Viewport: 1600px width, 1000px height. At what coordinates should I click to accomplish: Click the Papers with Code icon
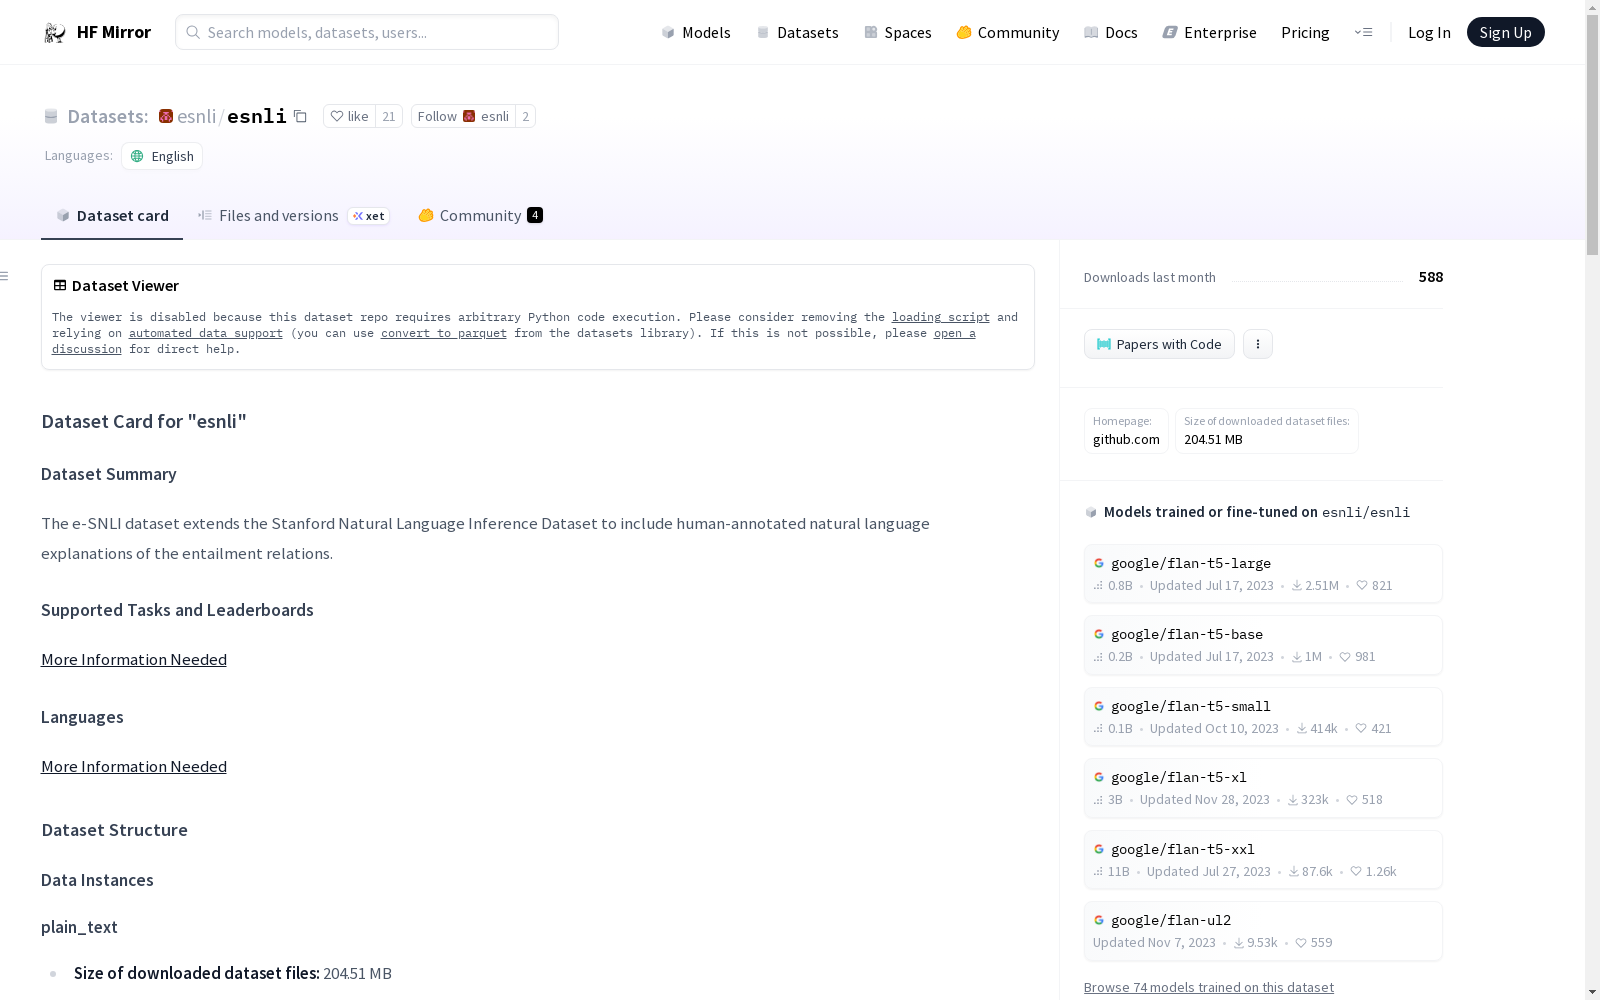click(x=1104, y=344)
